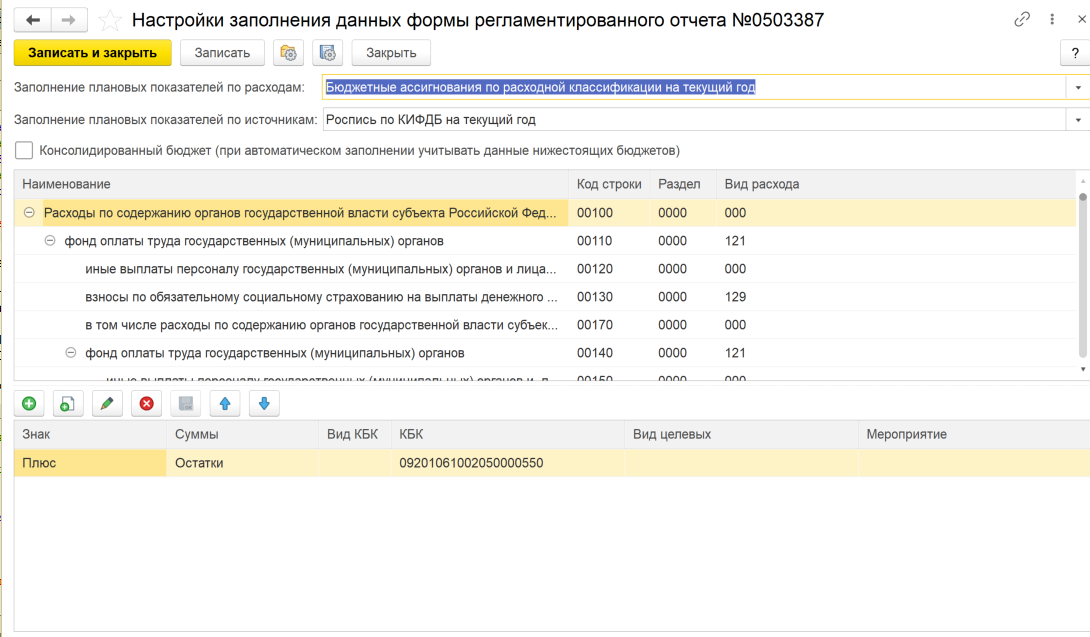Click the pencil edit icon

(107, 403)
